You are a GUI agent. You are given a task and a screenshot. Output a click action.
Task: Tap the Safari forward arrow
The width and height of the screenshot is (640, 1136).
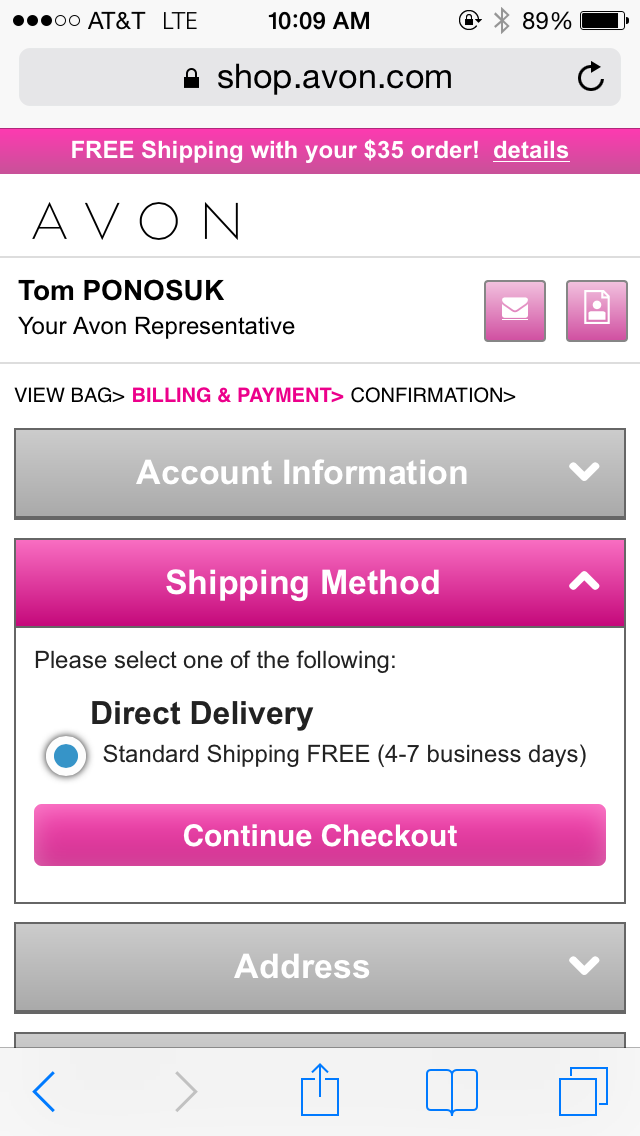point(186,1091)
